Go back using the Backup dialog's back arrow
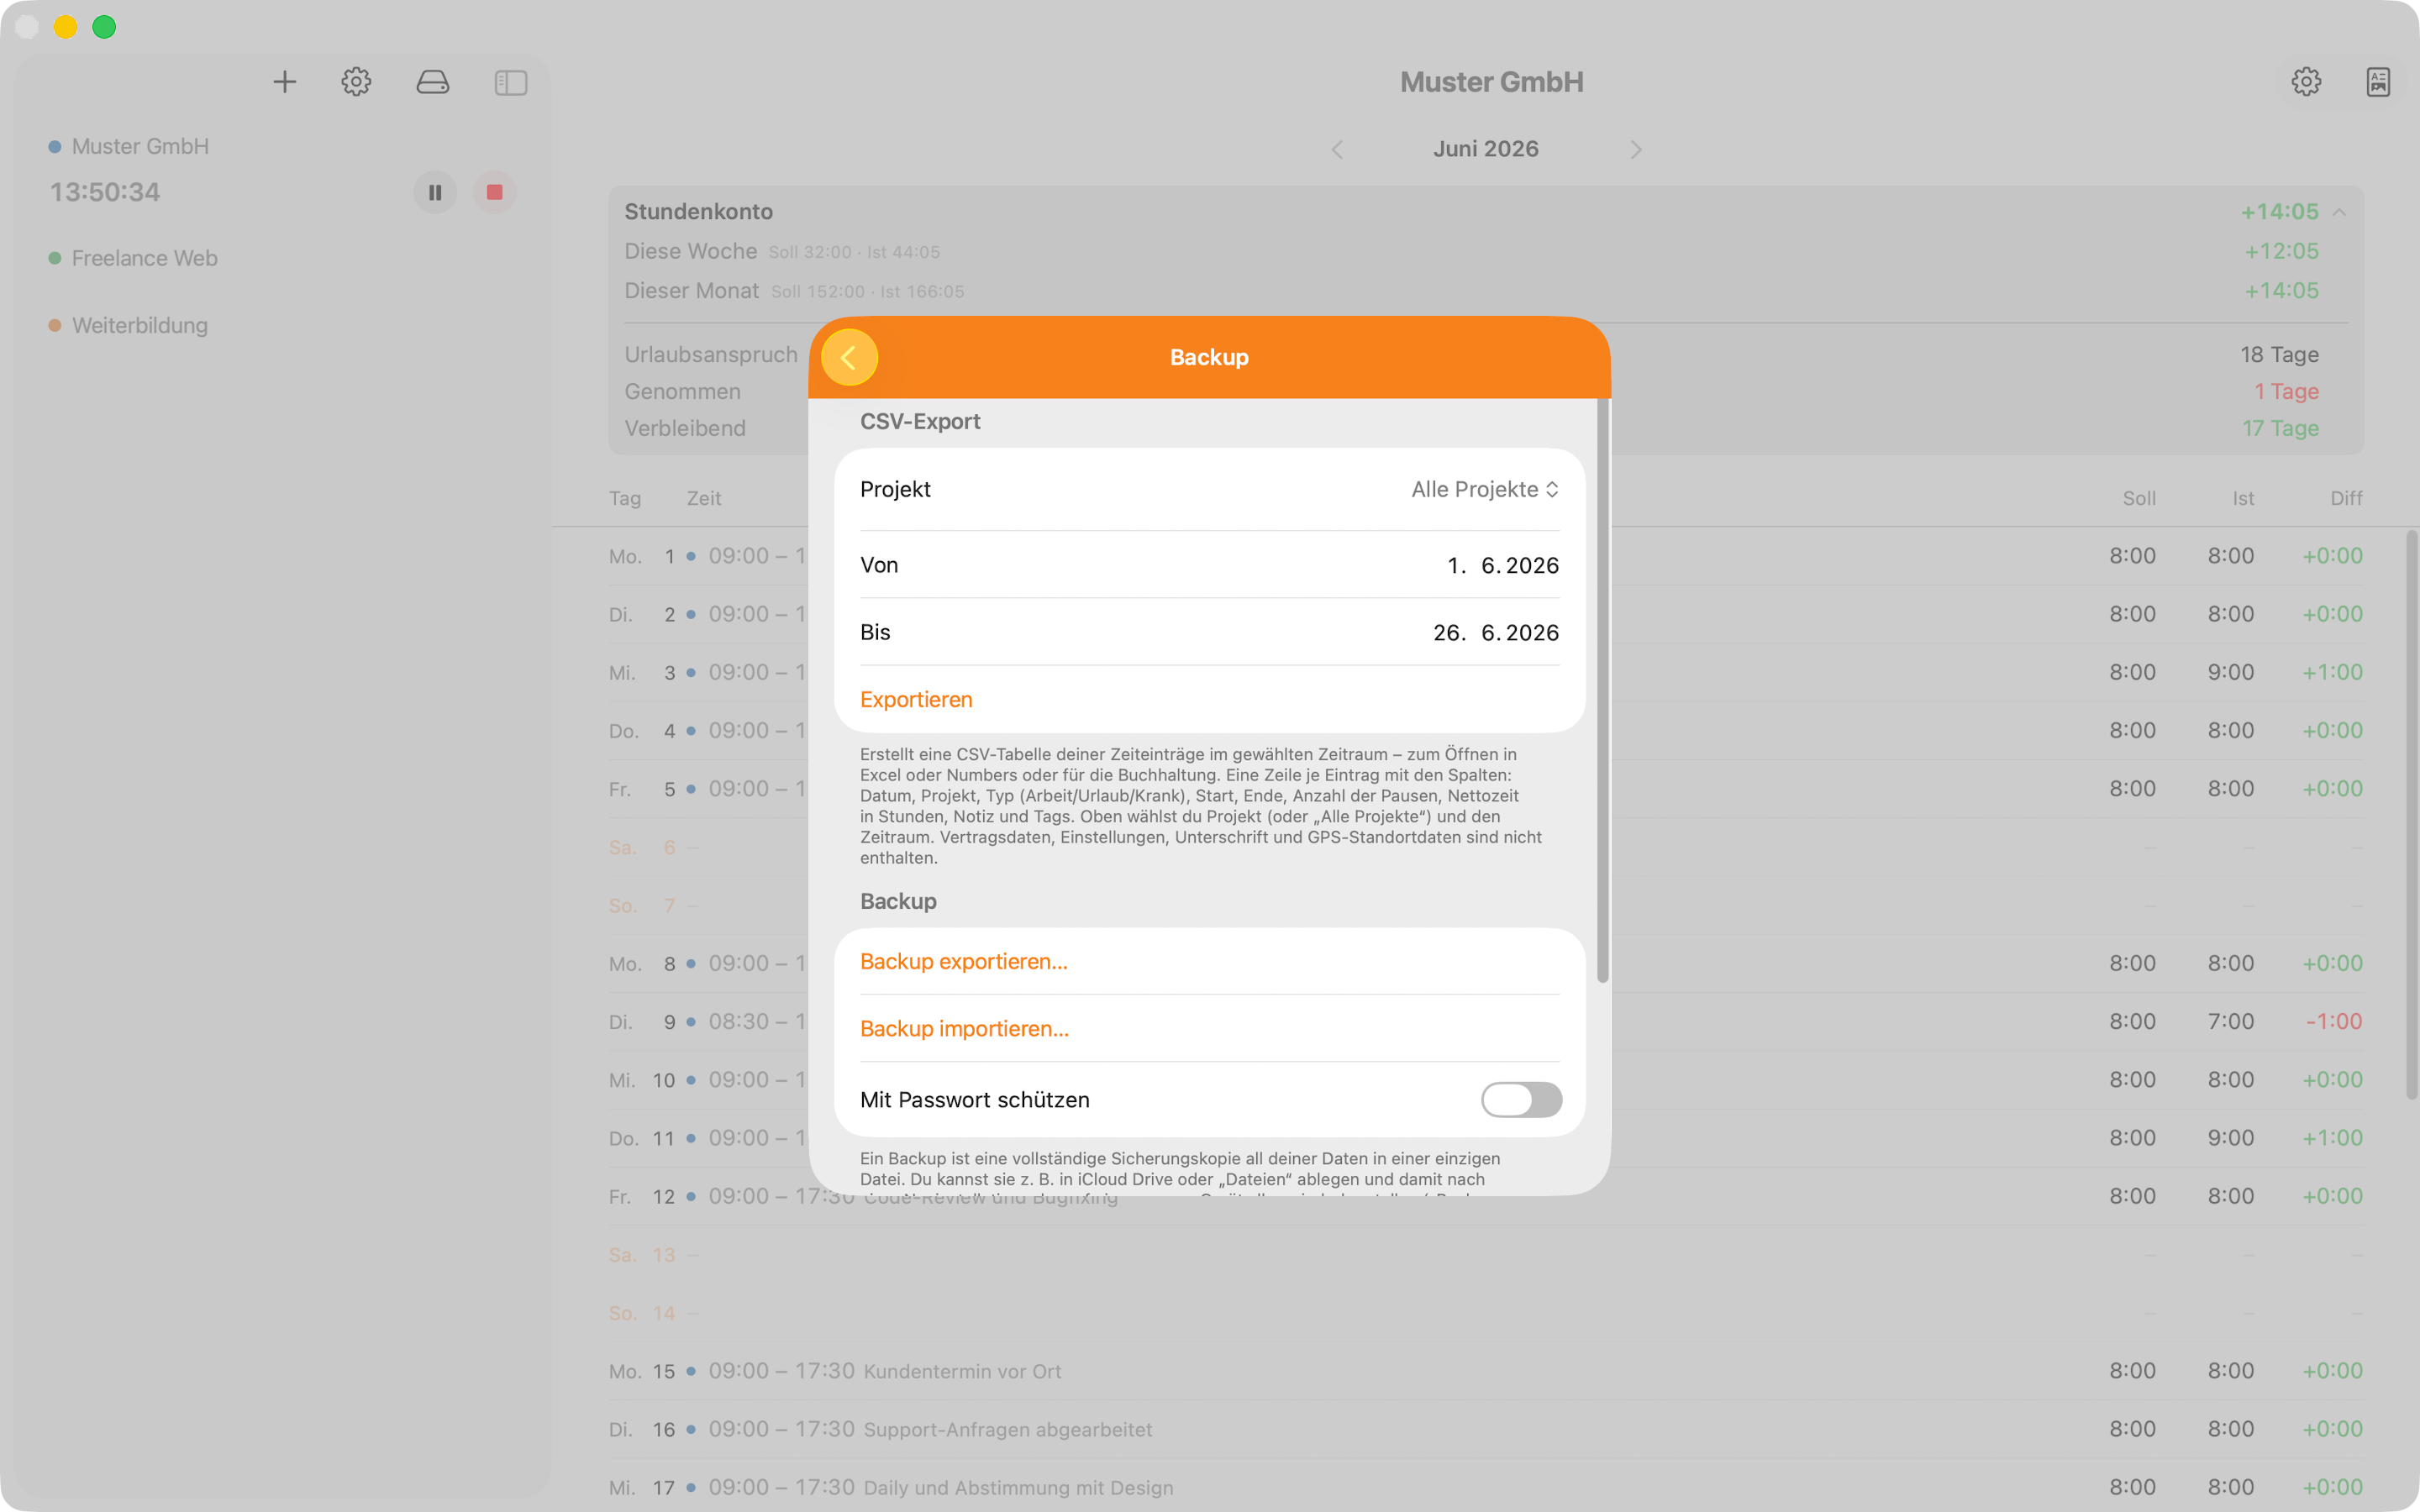Screen dimensions: 2420x1512 [x=849, y=357]
